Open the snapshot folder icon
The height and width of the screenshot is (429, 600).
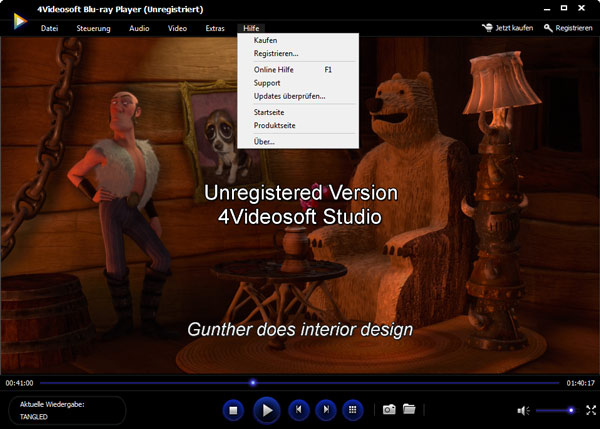tap(408, 410)
